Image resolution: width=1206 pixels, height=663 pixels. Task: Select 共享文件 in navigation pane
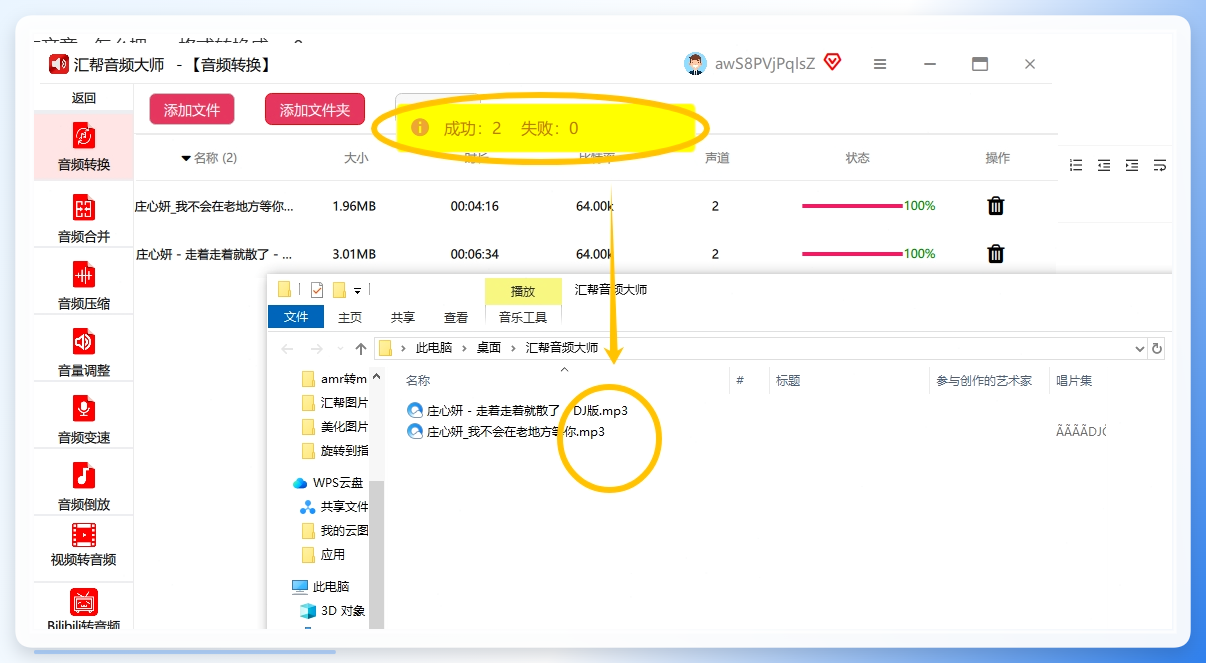coord(335,507)
